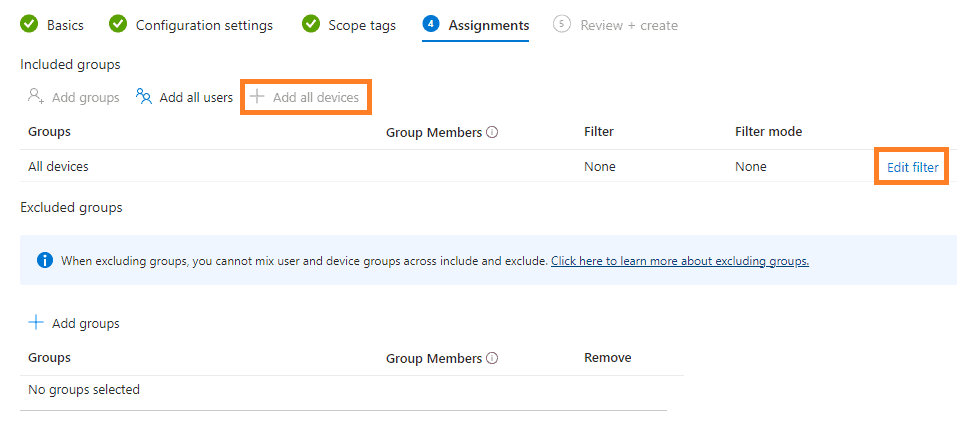Click the Filter value None for All devices
This screenshot has width=957, height=427.
599,167
